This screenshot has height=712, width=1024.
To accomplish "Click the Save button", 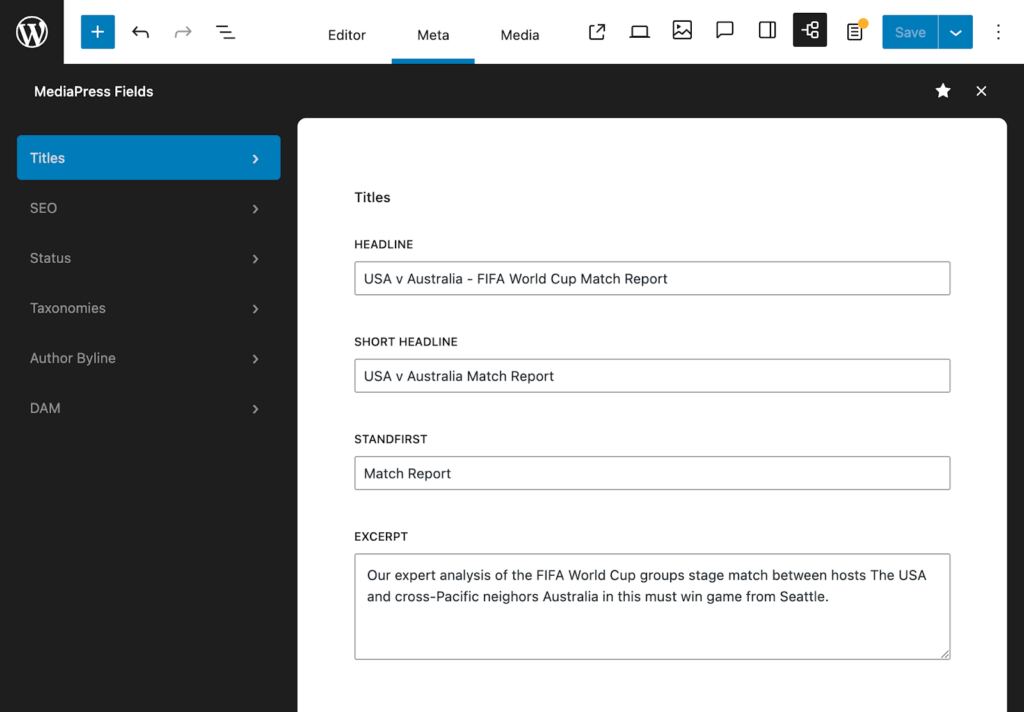I will click(908, 31).
